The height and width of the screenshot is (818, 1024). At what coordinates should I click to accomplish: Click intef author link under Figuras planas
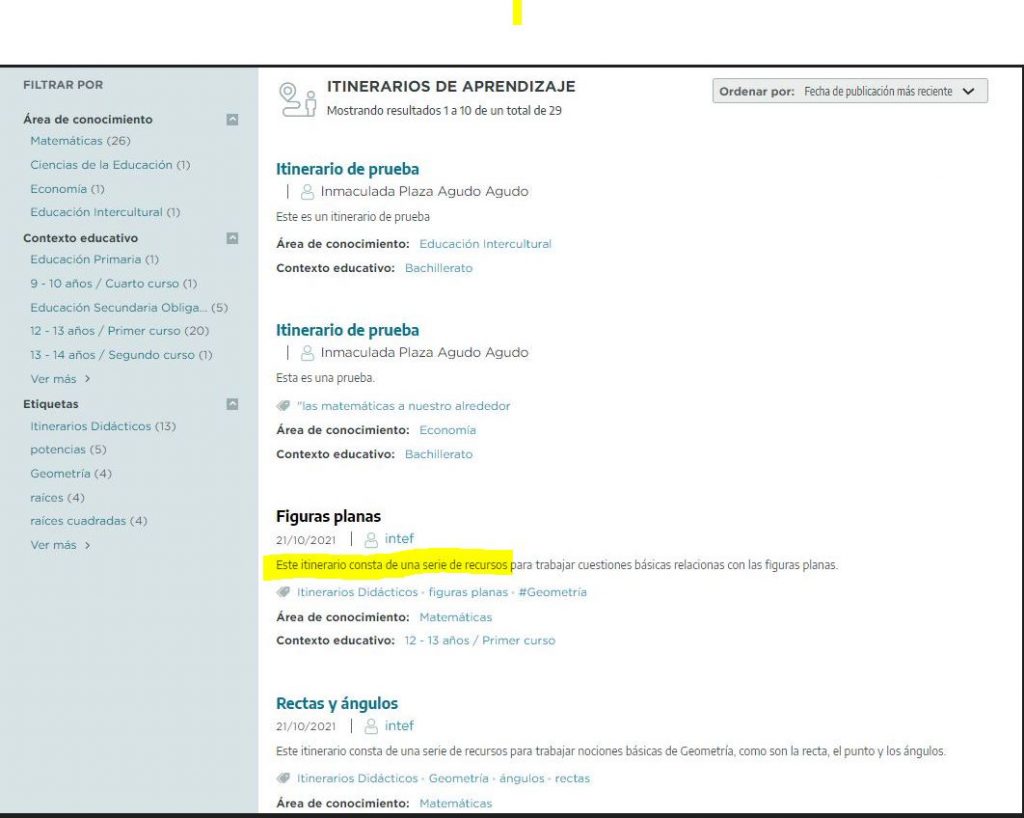(x=399, y=539)
